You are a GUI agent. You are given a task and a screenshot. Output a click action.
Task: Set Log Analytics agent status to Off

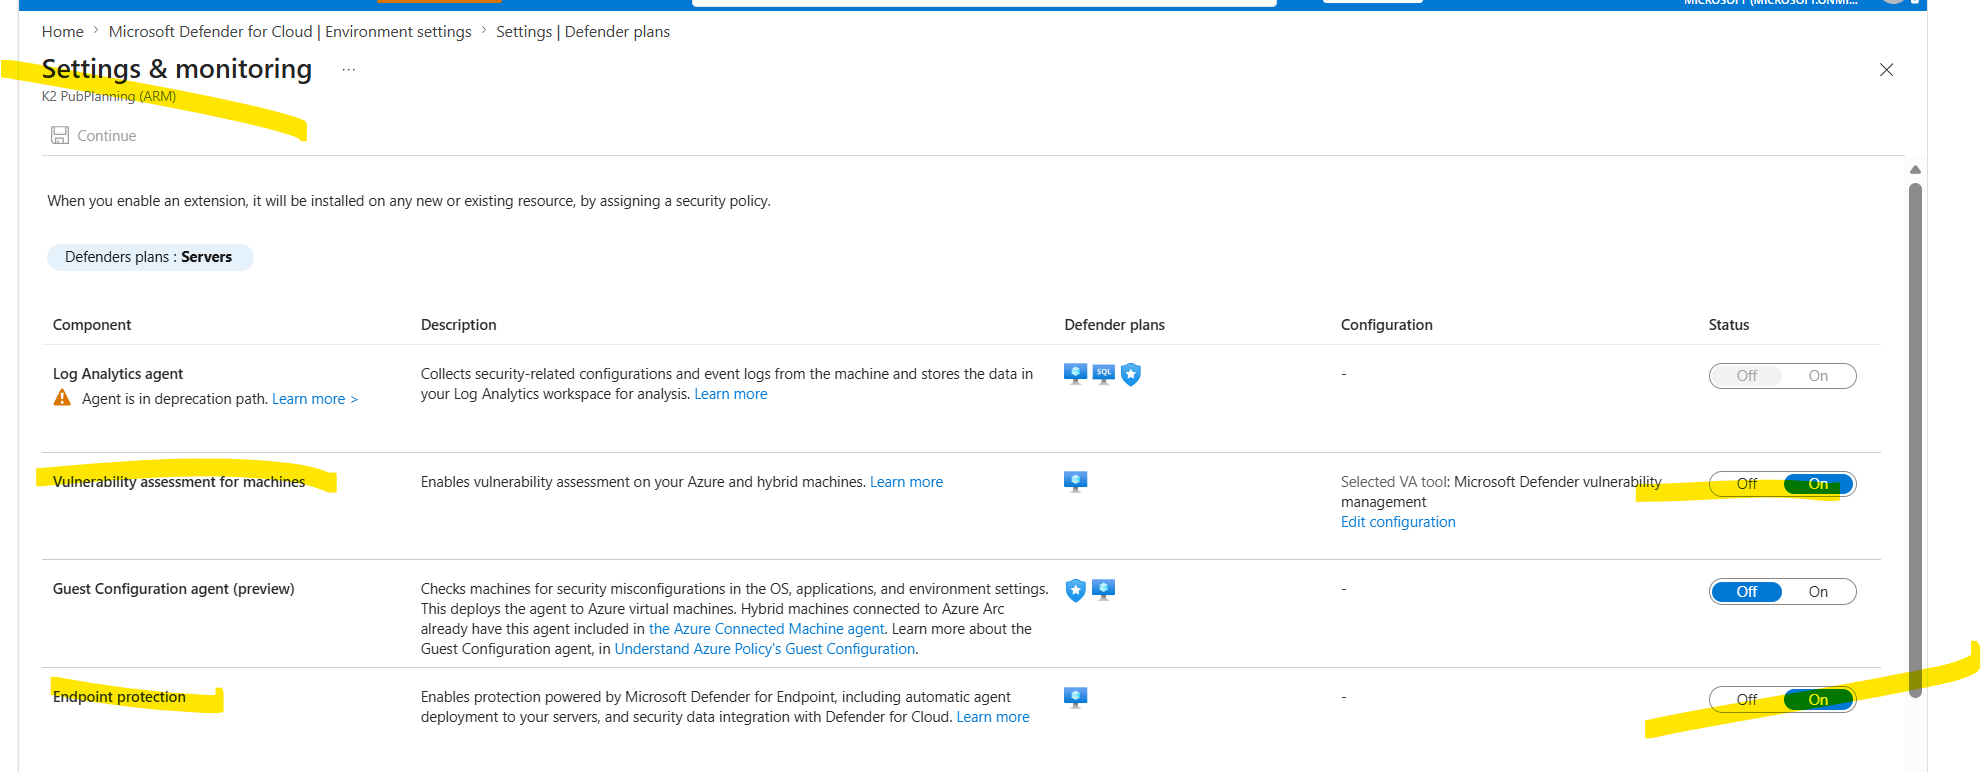tap(1746, 376)
